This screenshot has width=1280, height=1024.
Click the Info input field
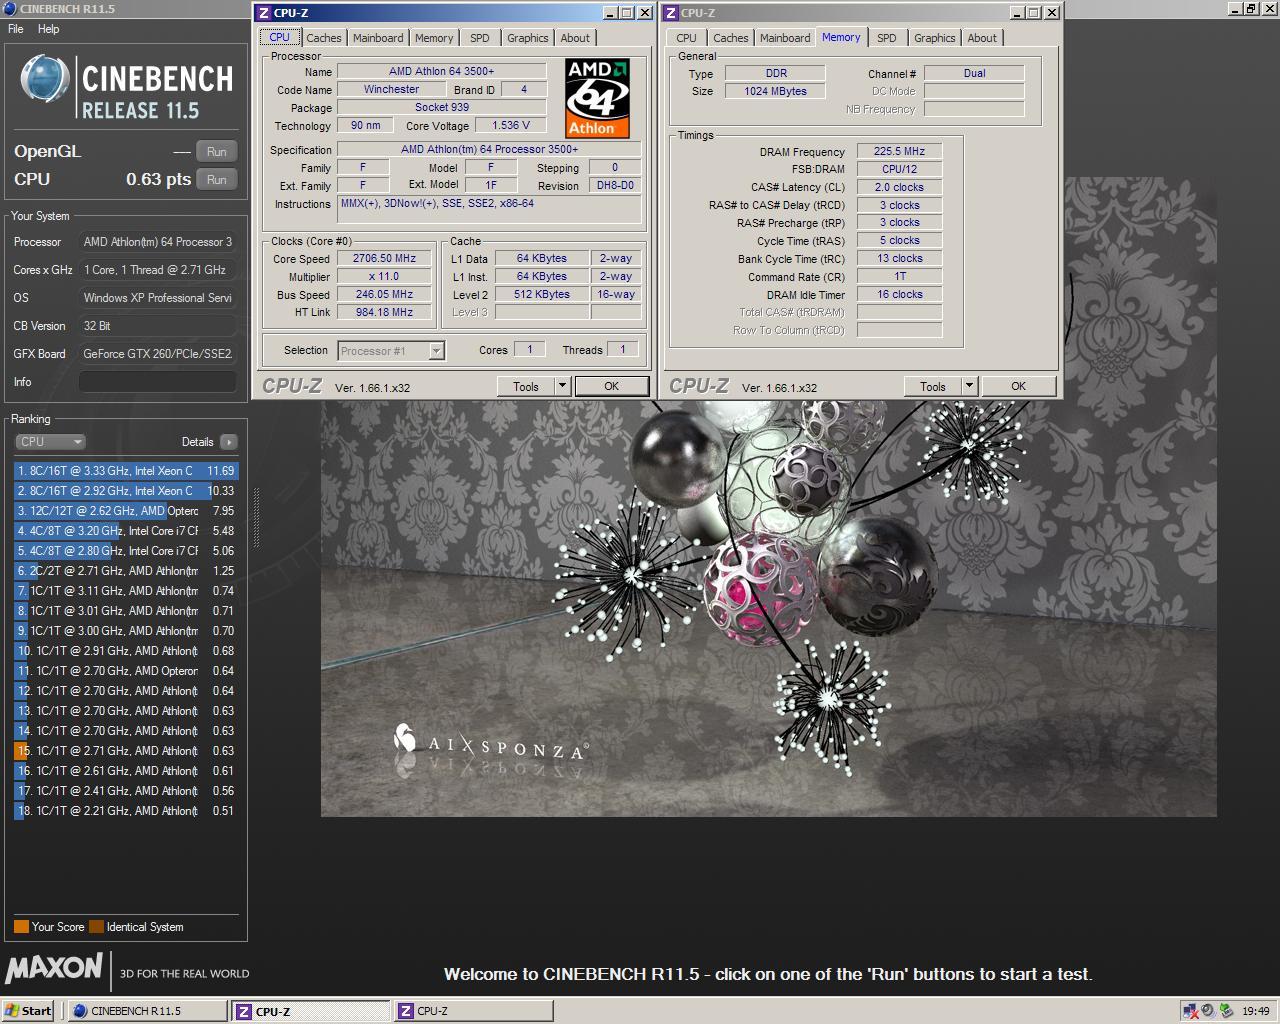[157, 382]
